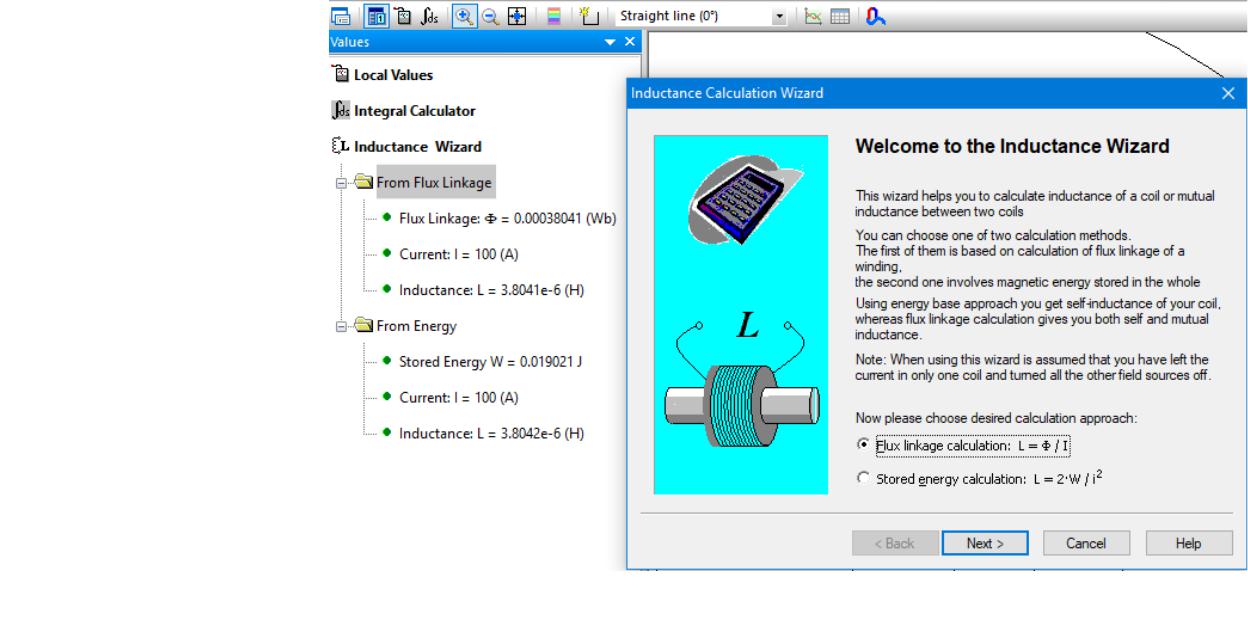Viewport: 1248px width, 640px height.
Task: Open the table view toolbar icon
Action: (x=840, y=17)
